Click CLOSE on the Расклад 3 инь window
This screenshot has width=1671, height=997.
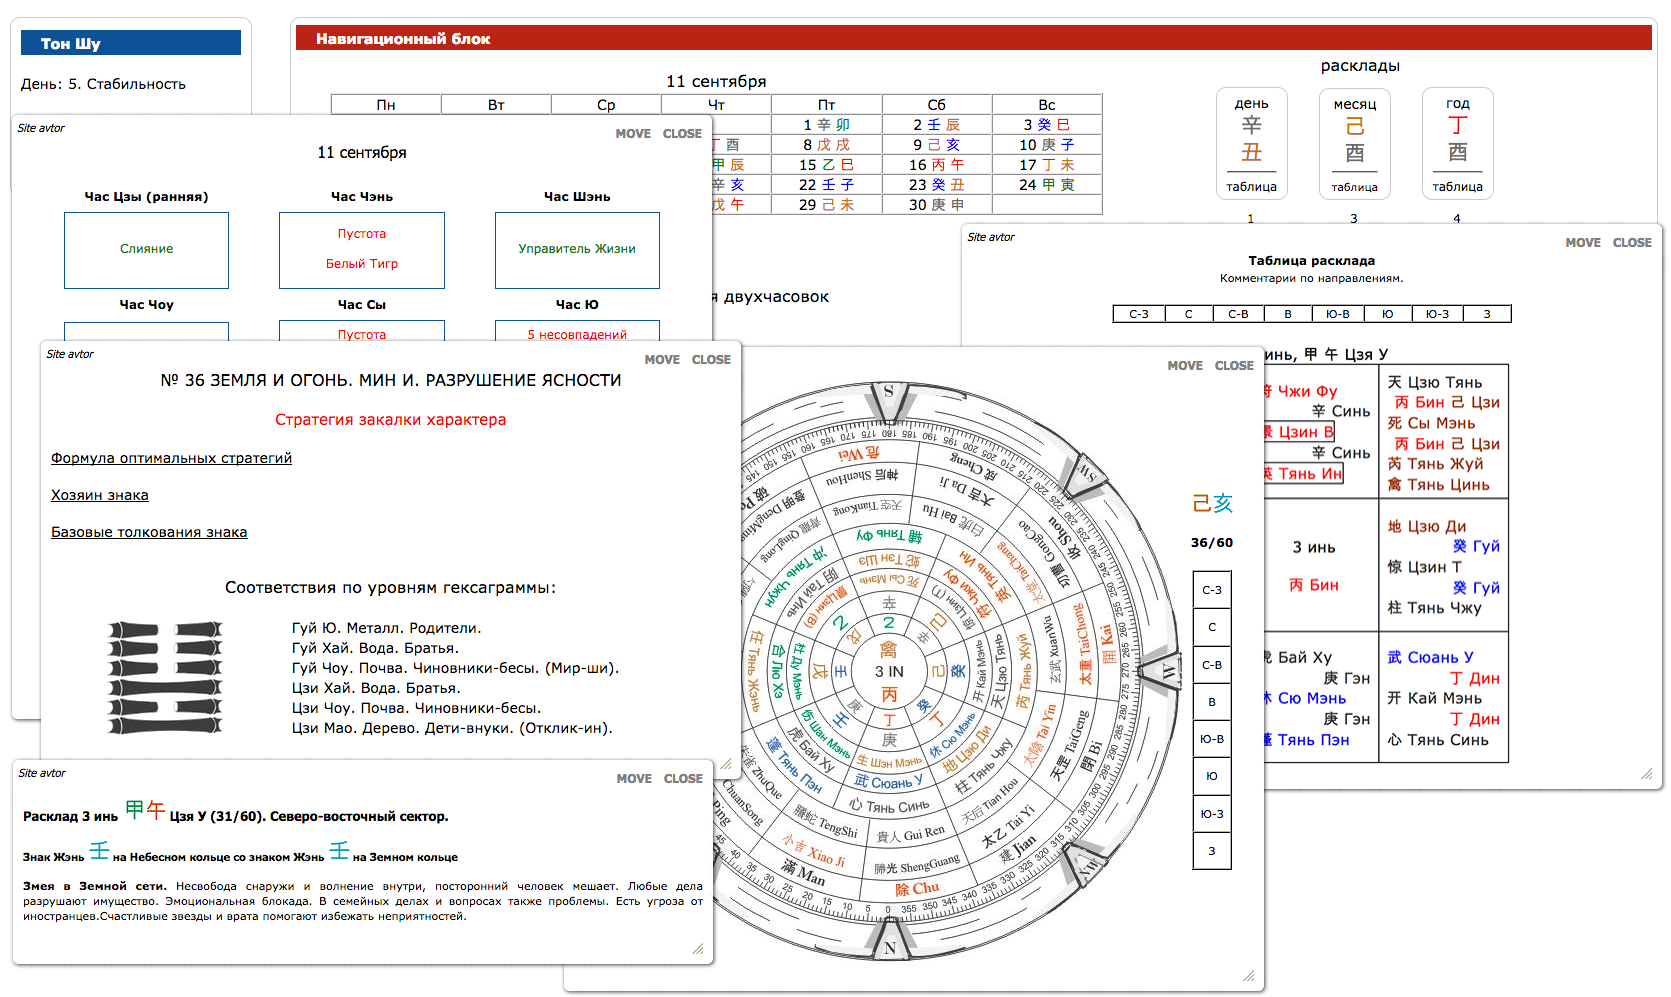pos(683,779)
